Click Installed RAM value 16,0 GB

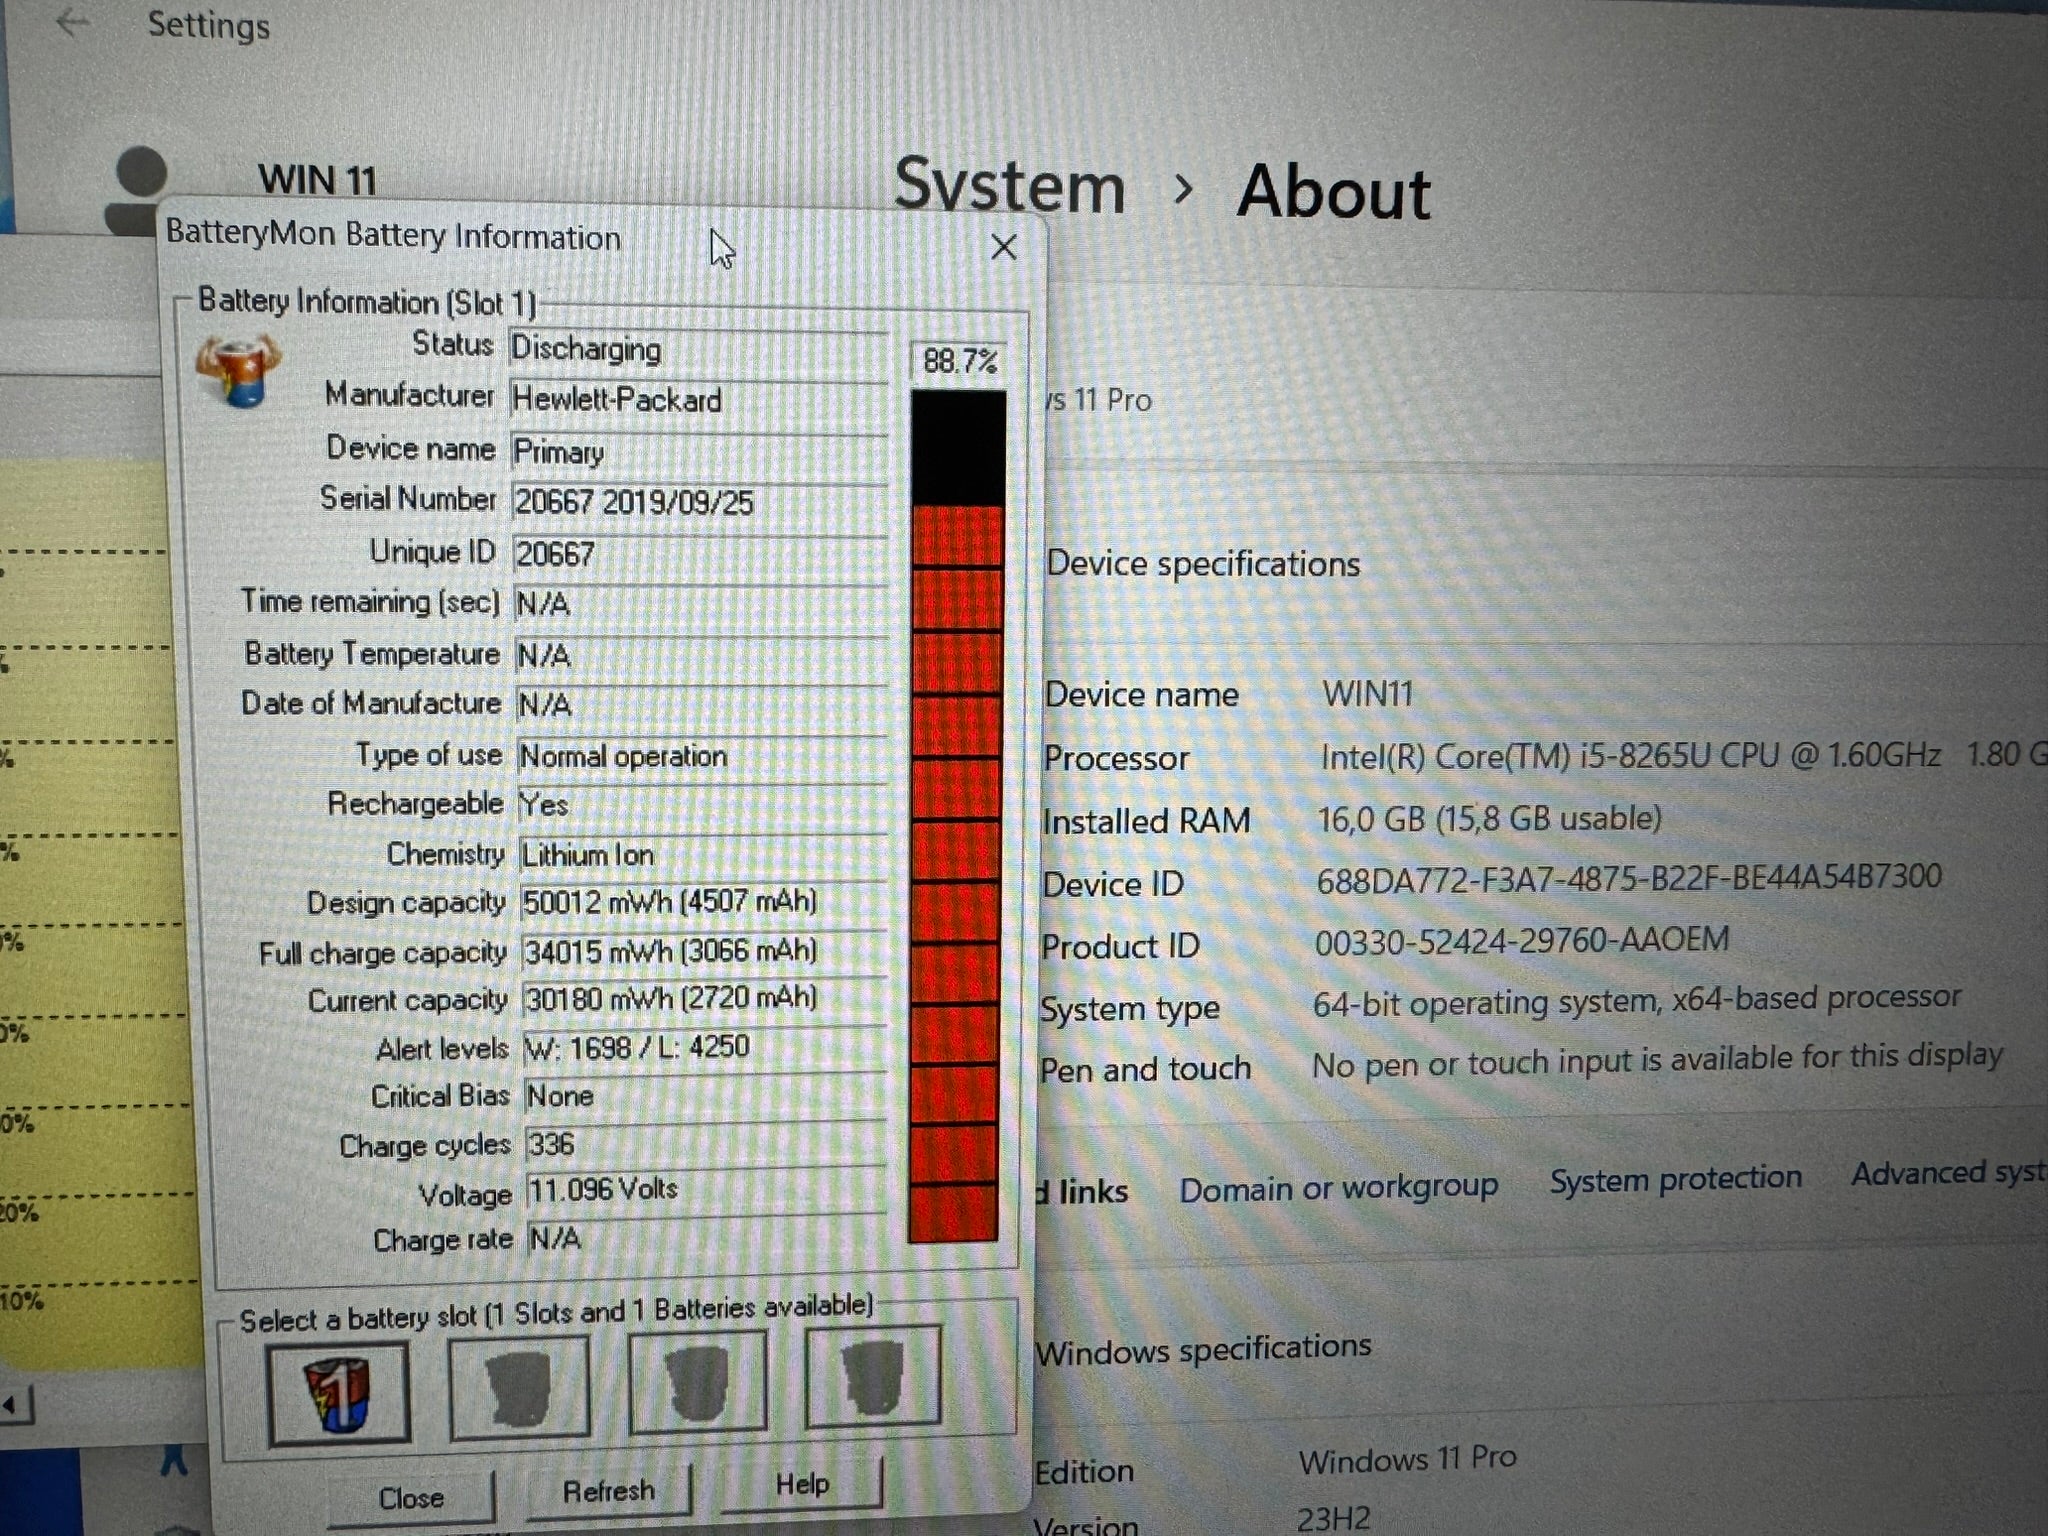pyautogui.click(x=1490, y=819)
